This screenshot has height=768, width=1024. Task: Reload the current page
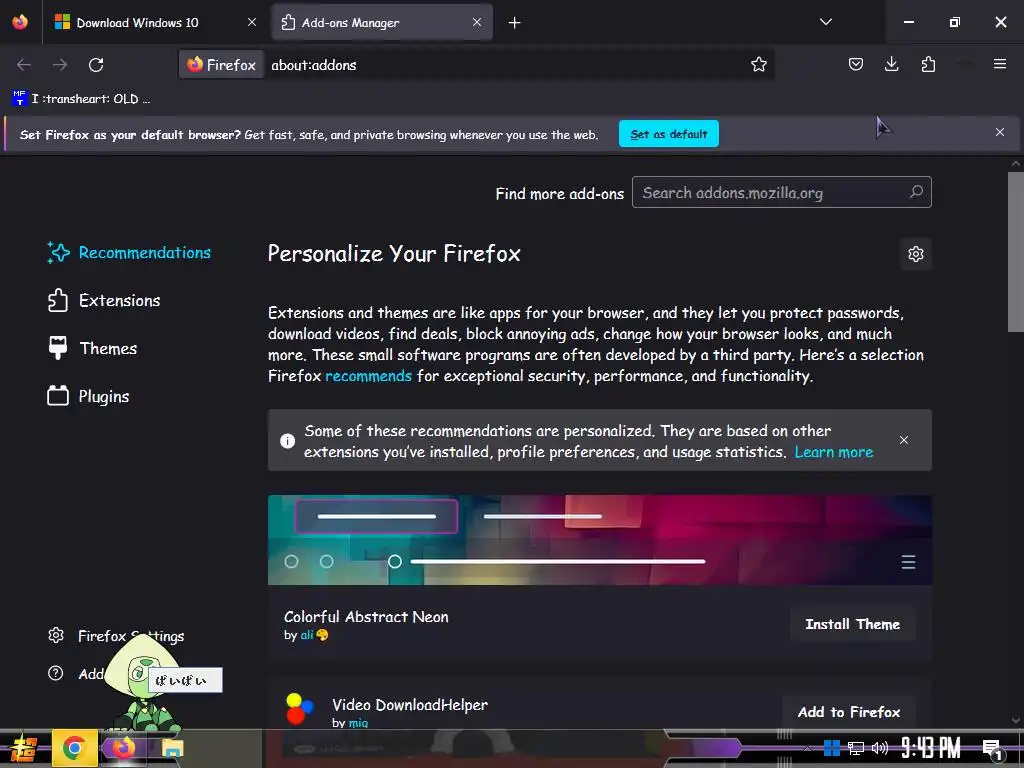[x=96, y=65]
